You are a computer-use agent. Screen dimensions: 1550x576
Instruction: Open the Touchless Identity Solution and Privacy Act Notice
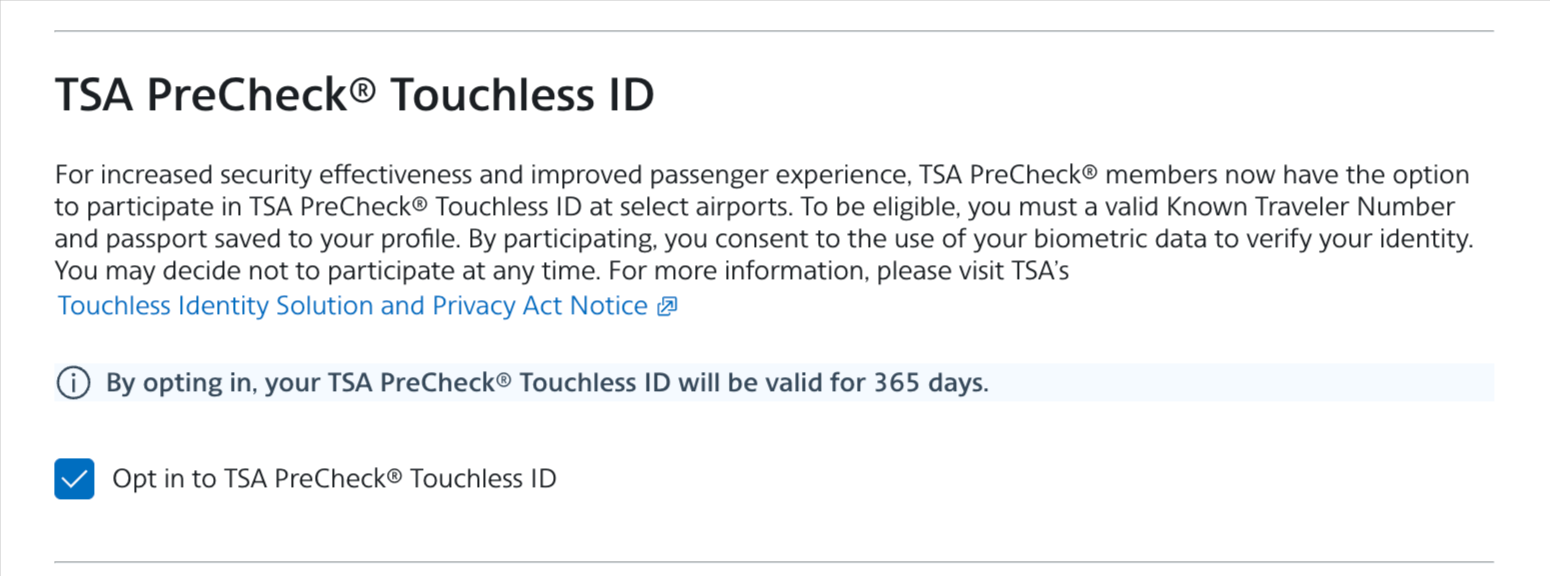(x=350, y=305)
